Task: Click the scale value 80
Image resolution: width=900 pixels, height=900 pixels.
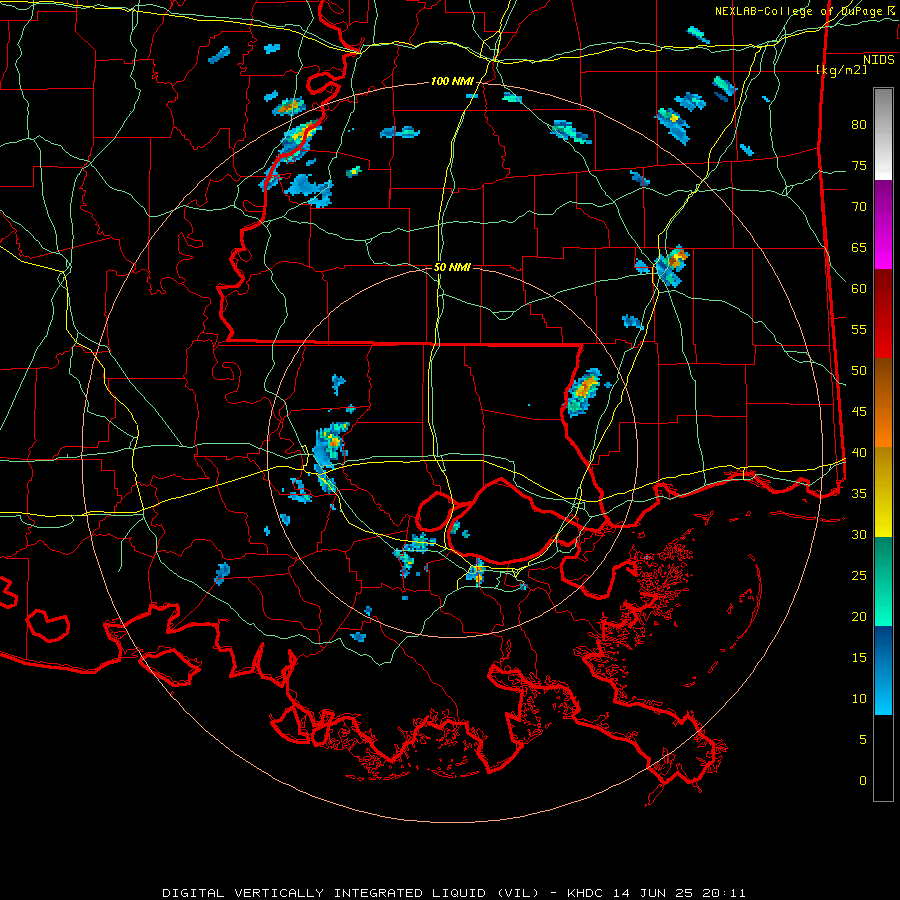Action: click(859, 125)
